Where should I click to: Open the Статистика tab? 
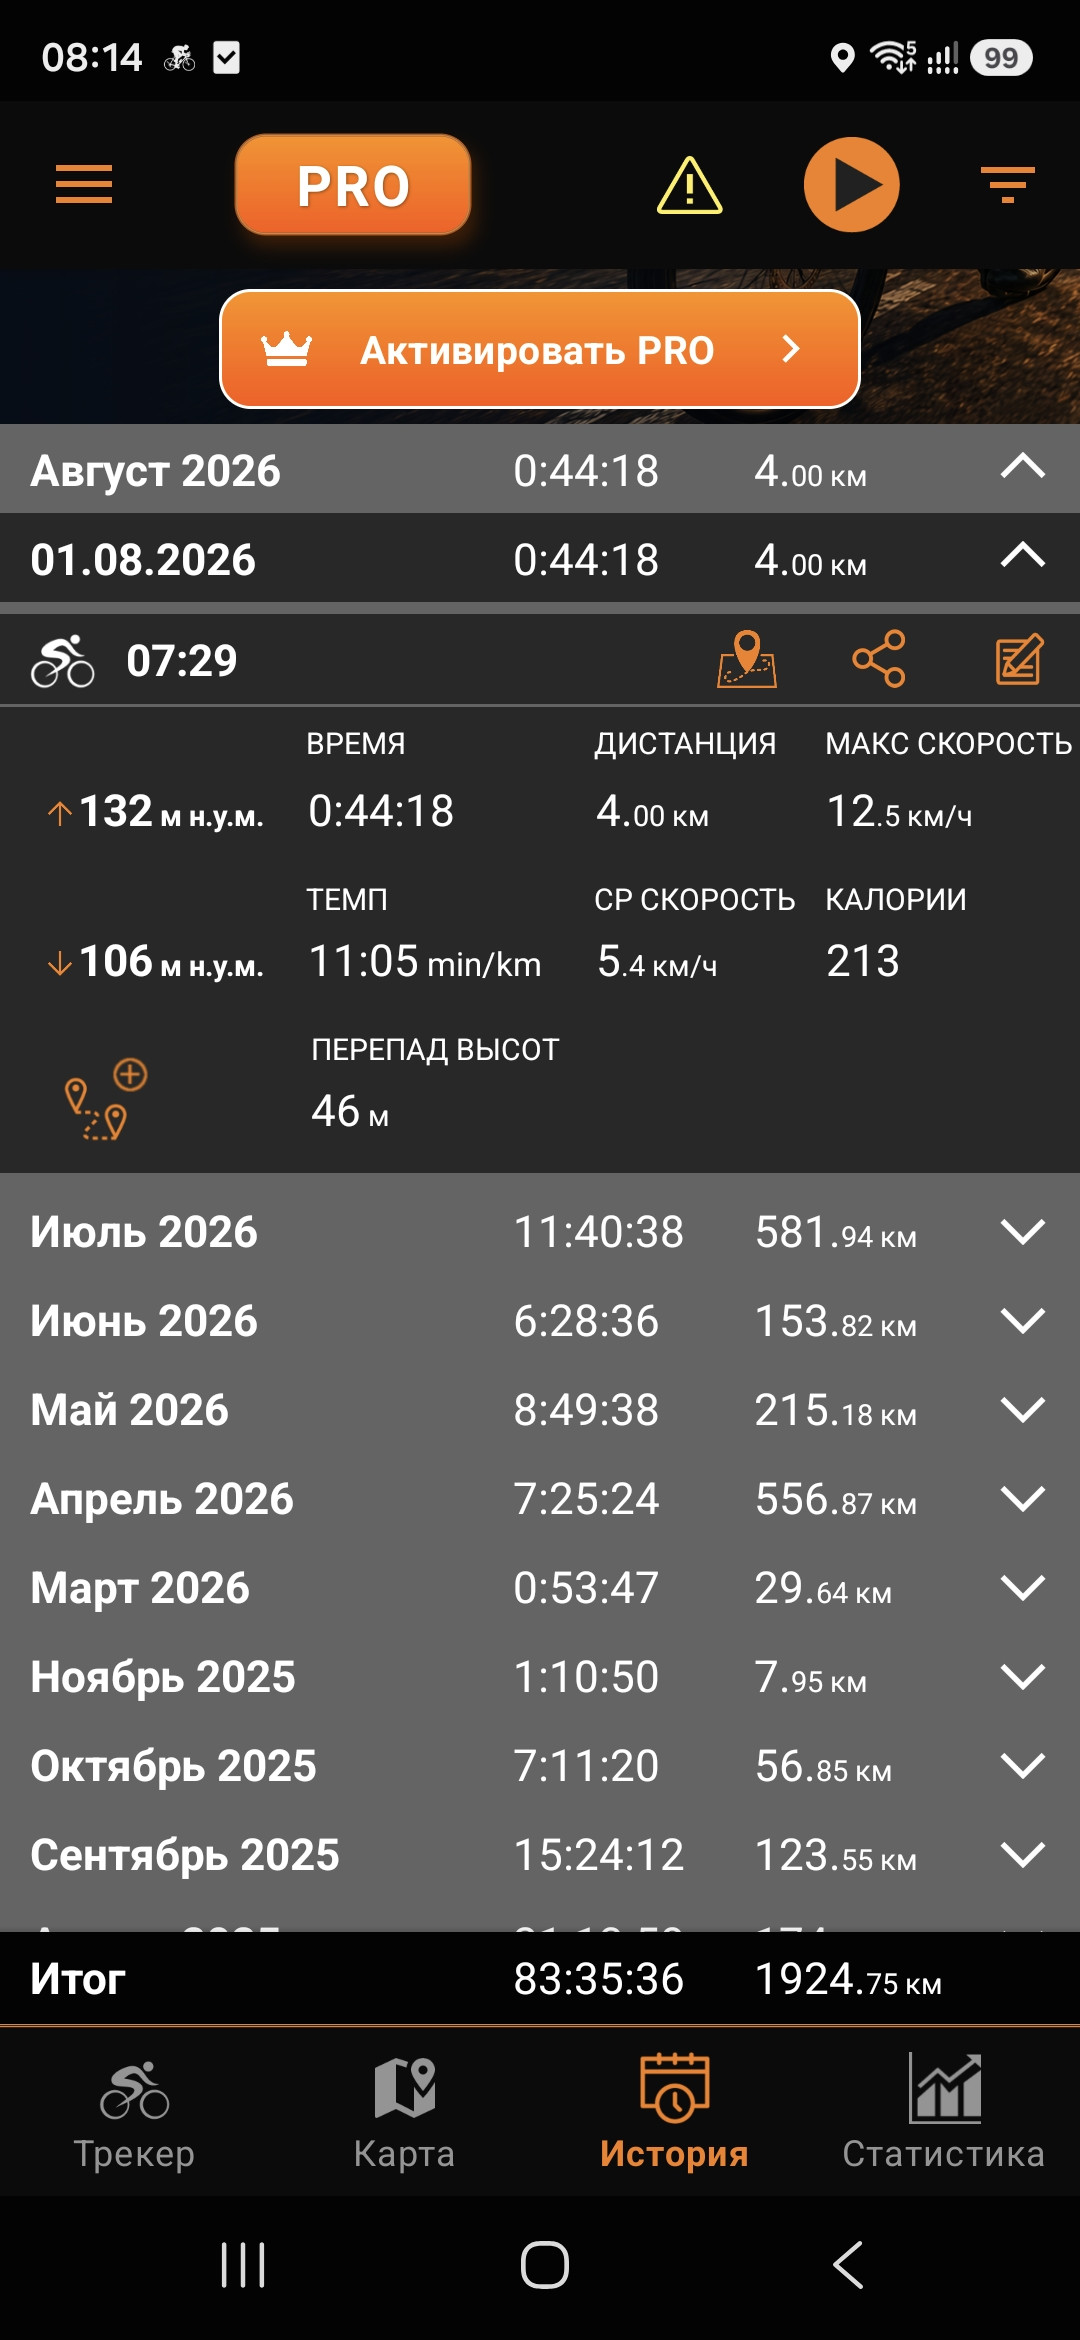[944, 2112]
